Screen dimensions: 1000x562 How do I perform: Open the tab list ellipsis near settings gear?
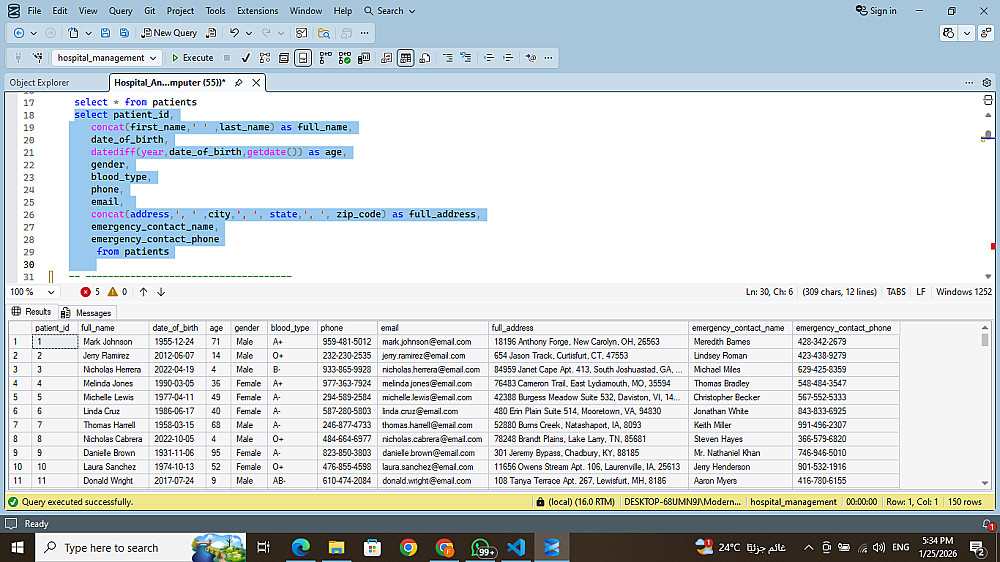969,82
